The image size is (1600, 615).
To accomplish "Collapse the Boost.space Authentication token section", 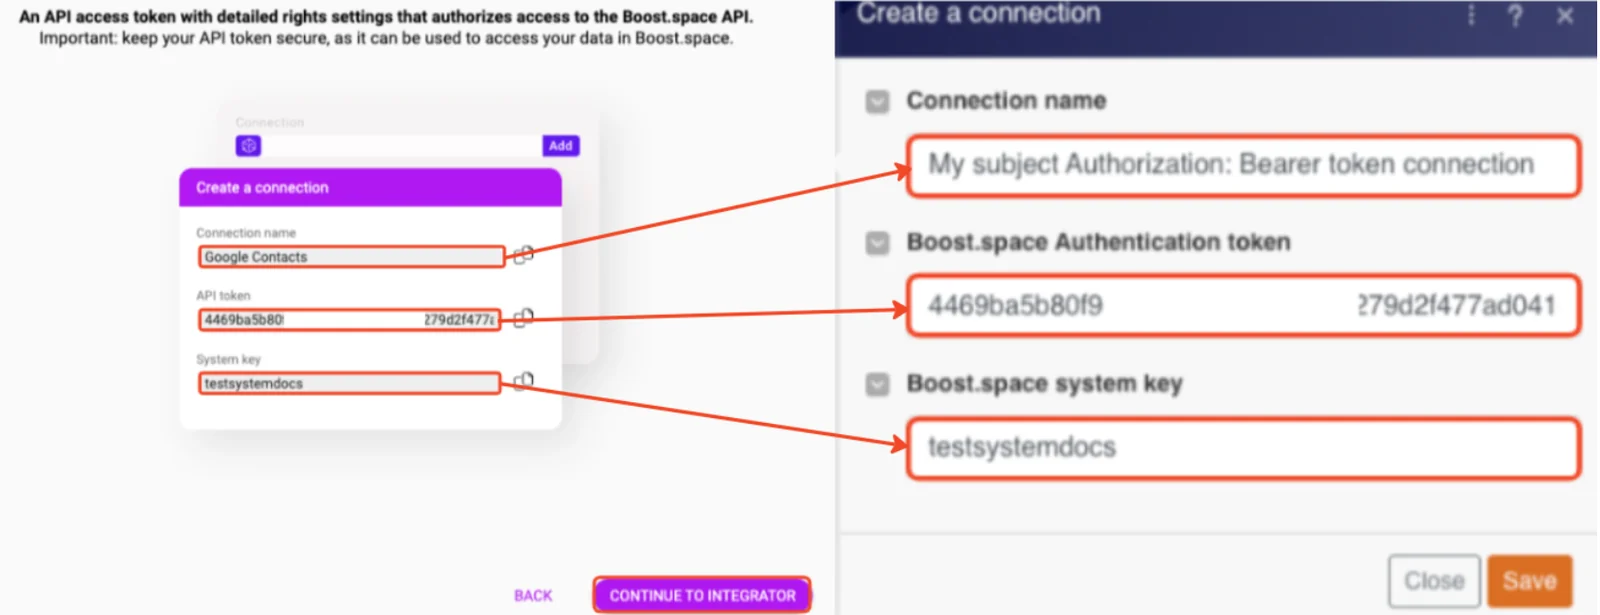I will (877, 243).
